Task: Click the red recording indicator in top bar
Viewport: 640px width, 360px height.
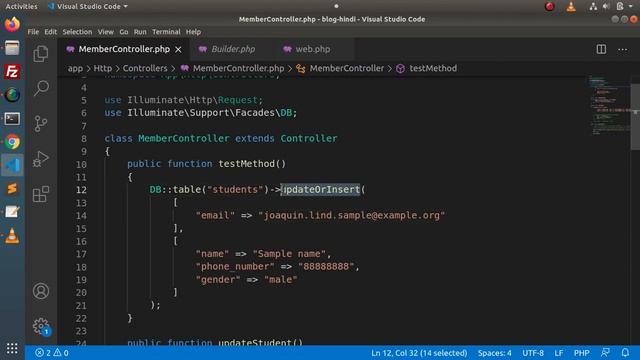Action: tap(550, 7)
